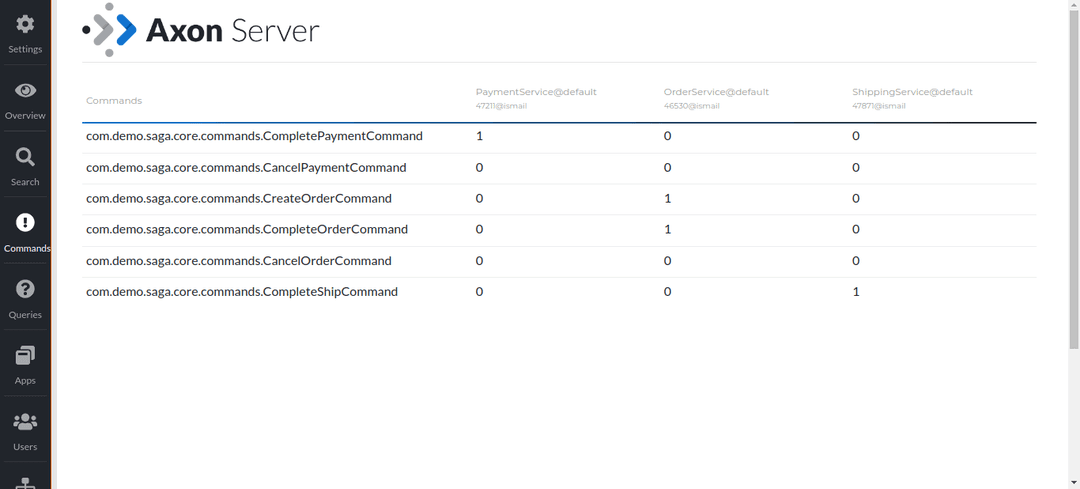Click the partially visible network icon below Users
Screen dimensions: 1080x489
[25, 481]
